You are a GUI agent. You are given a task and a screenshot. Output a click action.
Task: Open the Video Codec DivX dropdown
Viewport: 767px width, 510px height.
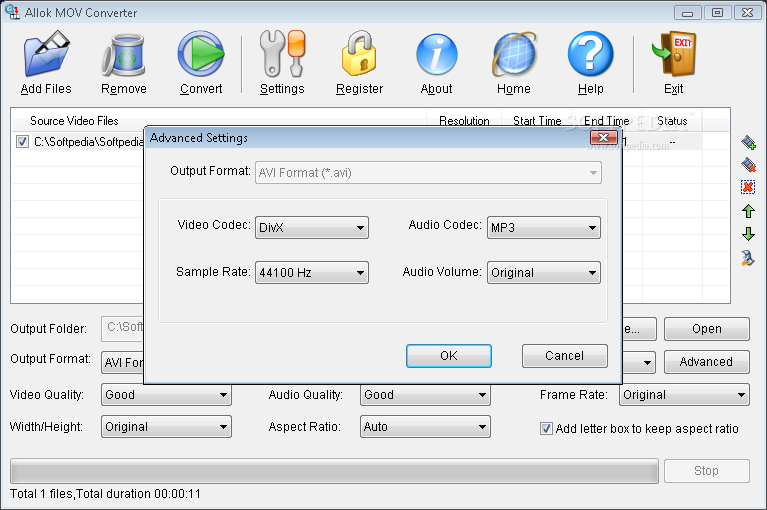[x=312, y=227]
